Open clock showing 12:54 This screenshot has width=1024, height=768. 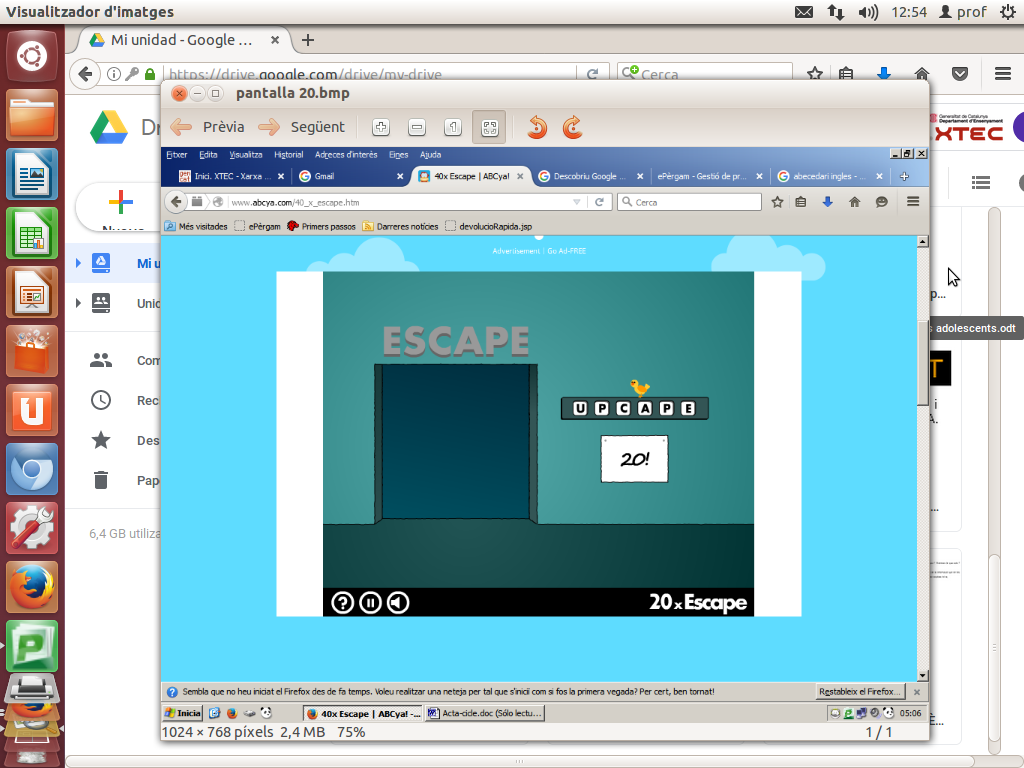909,12
